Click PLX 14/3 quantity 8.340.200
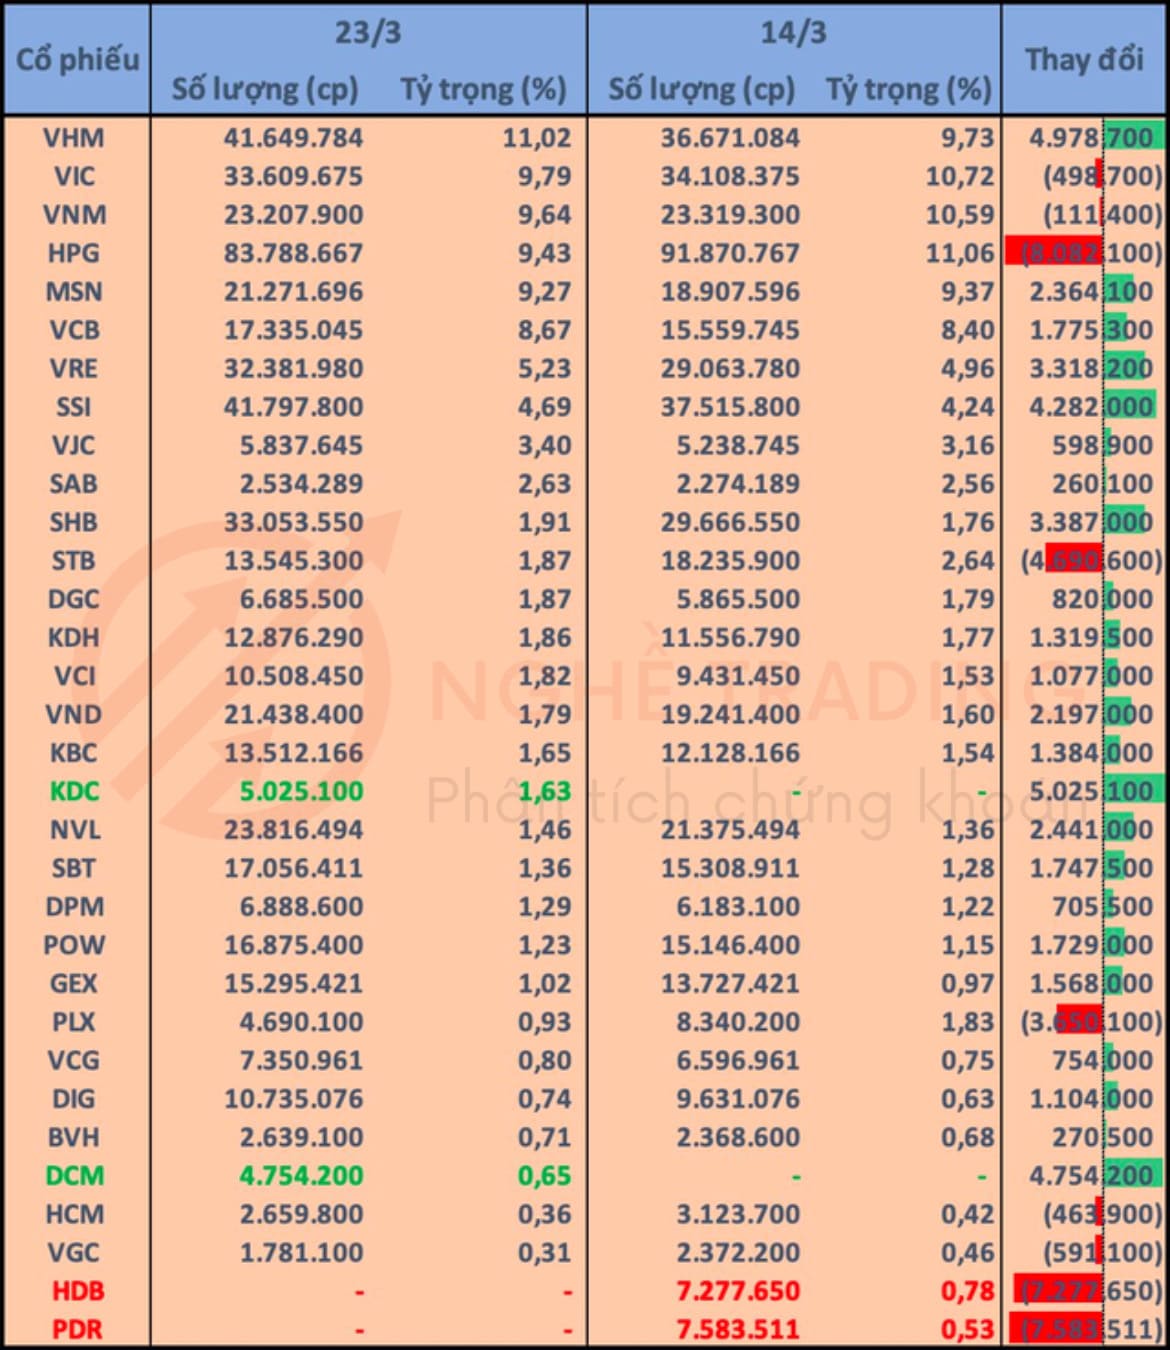 [x=738, y=1022]
